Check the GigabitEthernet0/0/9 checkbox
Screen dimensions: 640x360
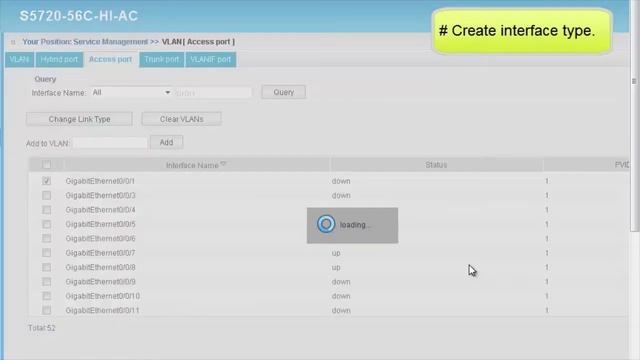pyautogui.click(x=47, y=282)
